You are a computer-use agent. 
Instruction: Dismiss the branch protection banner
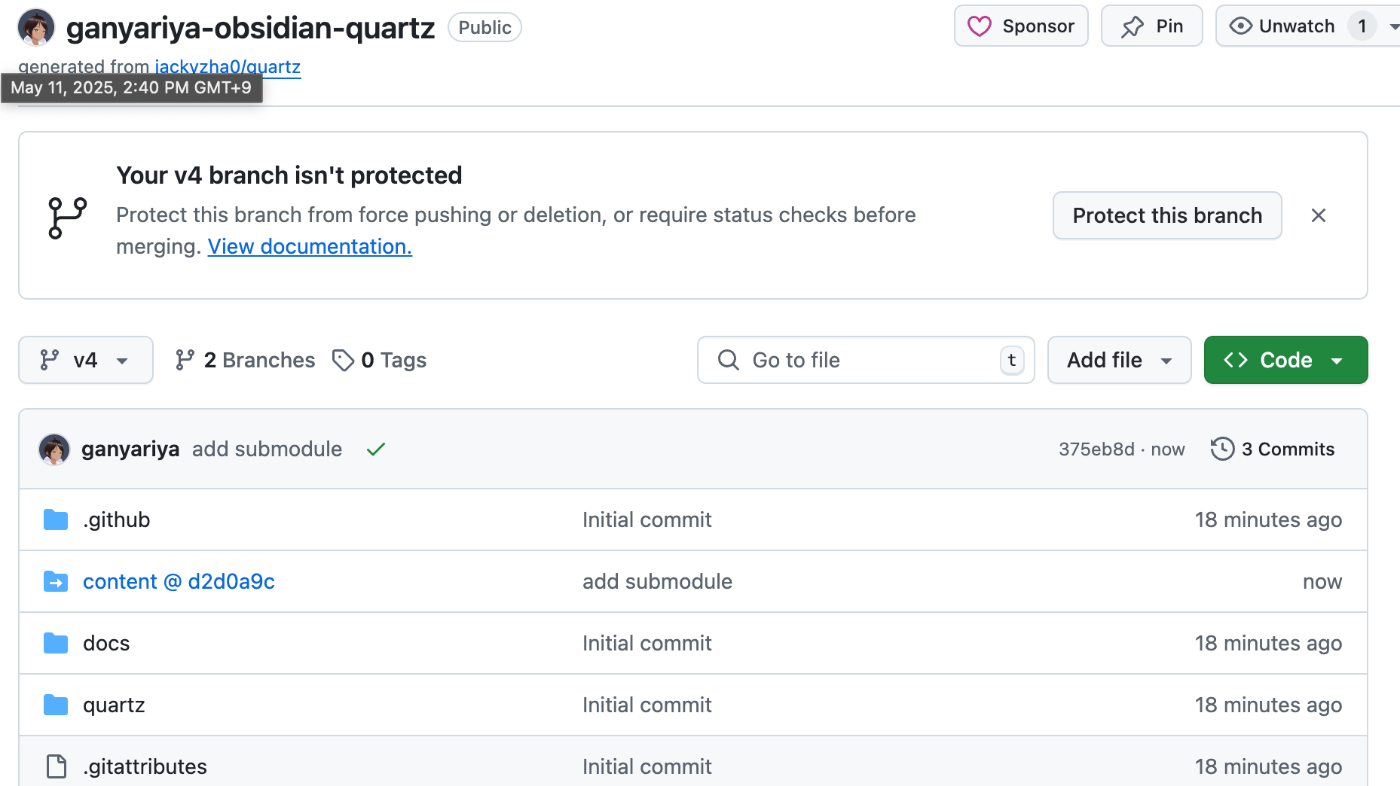pyautogui.click(x=1319, y=215)
